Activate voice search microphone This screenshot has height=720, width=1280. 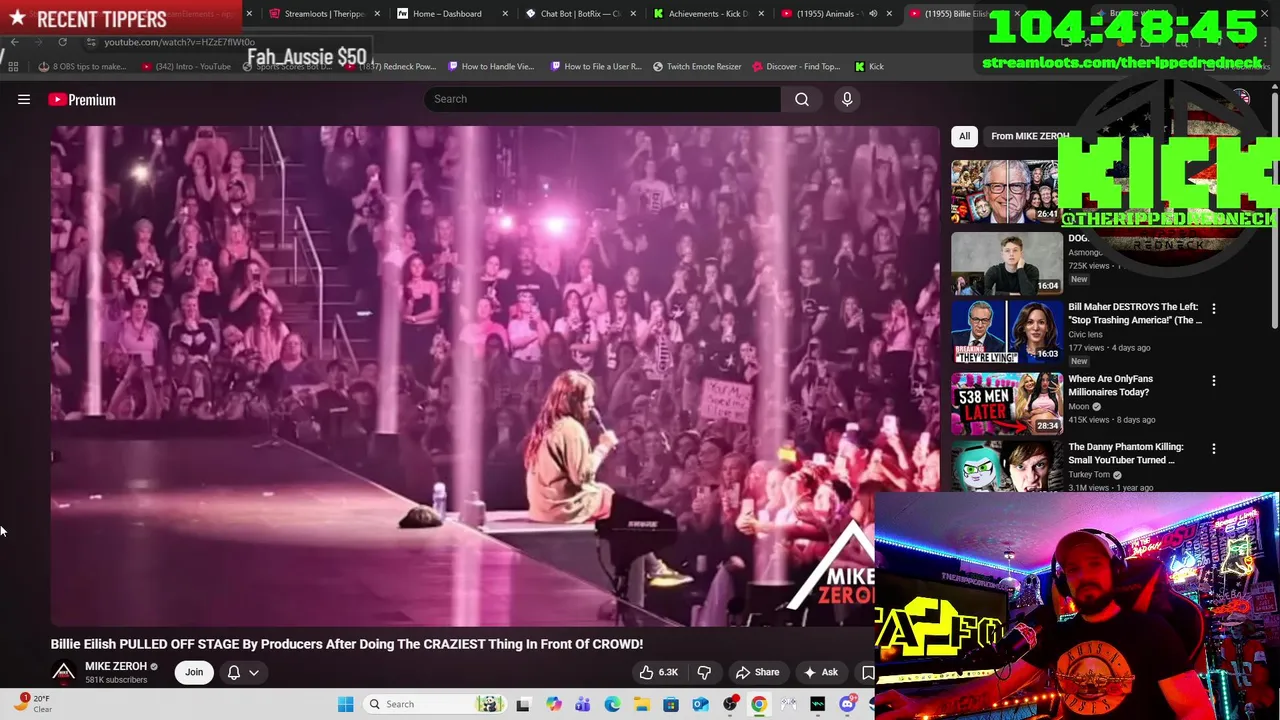(x=847, y=99)
